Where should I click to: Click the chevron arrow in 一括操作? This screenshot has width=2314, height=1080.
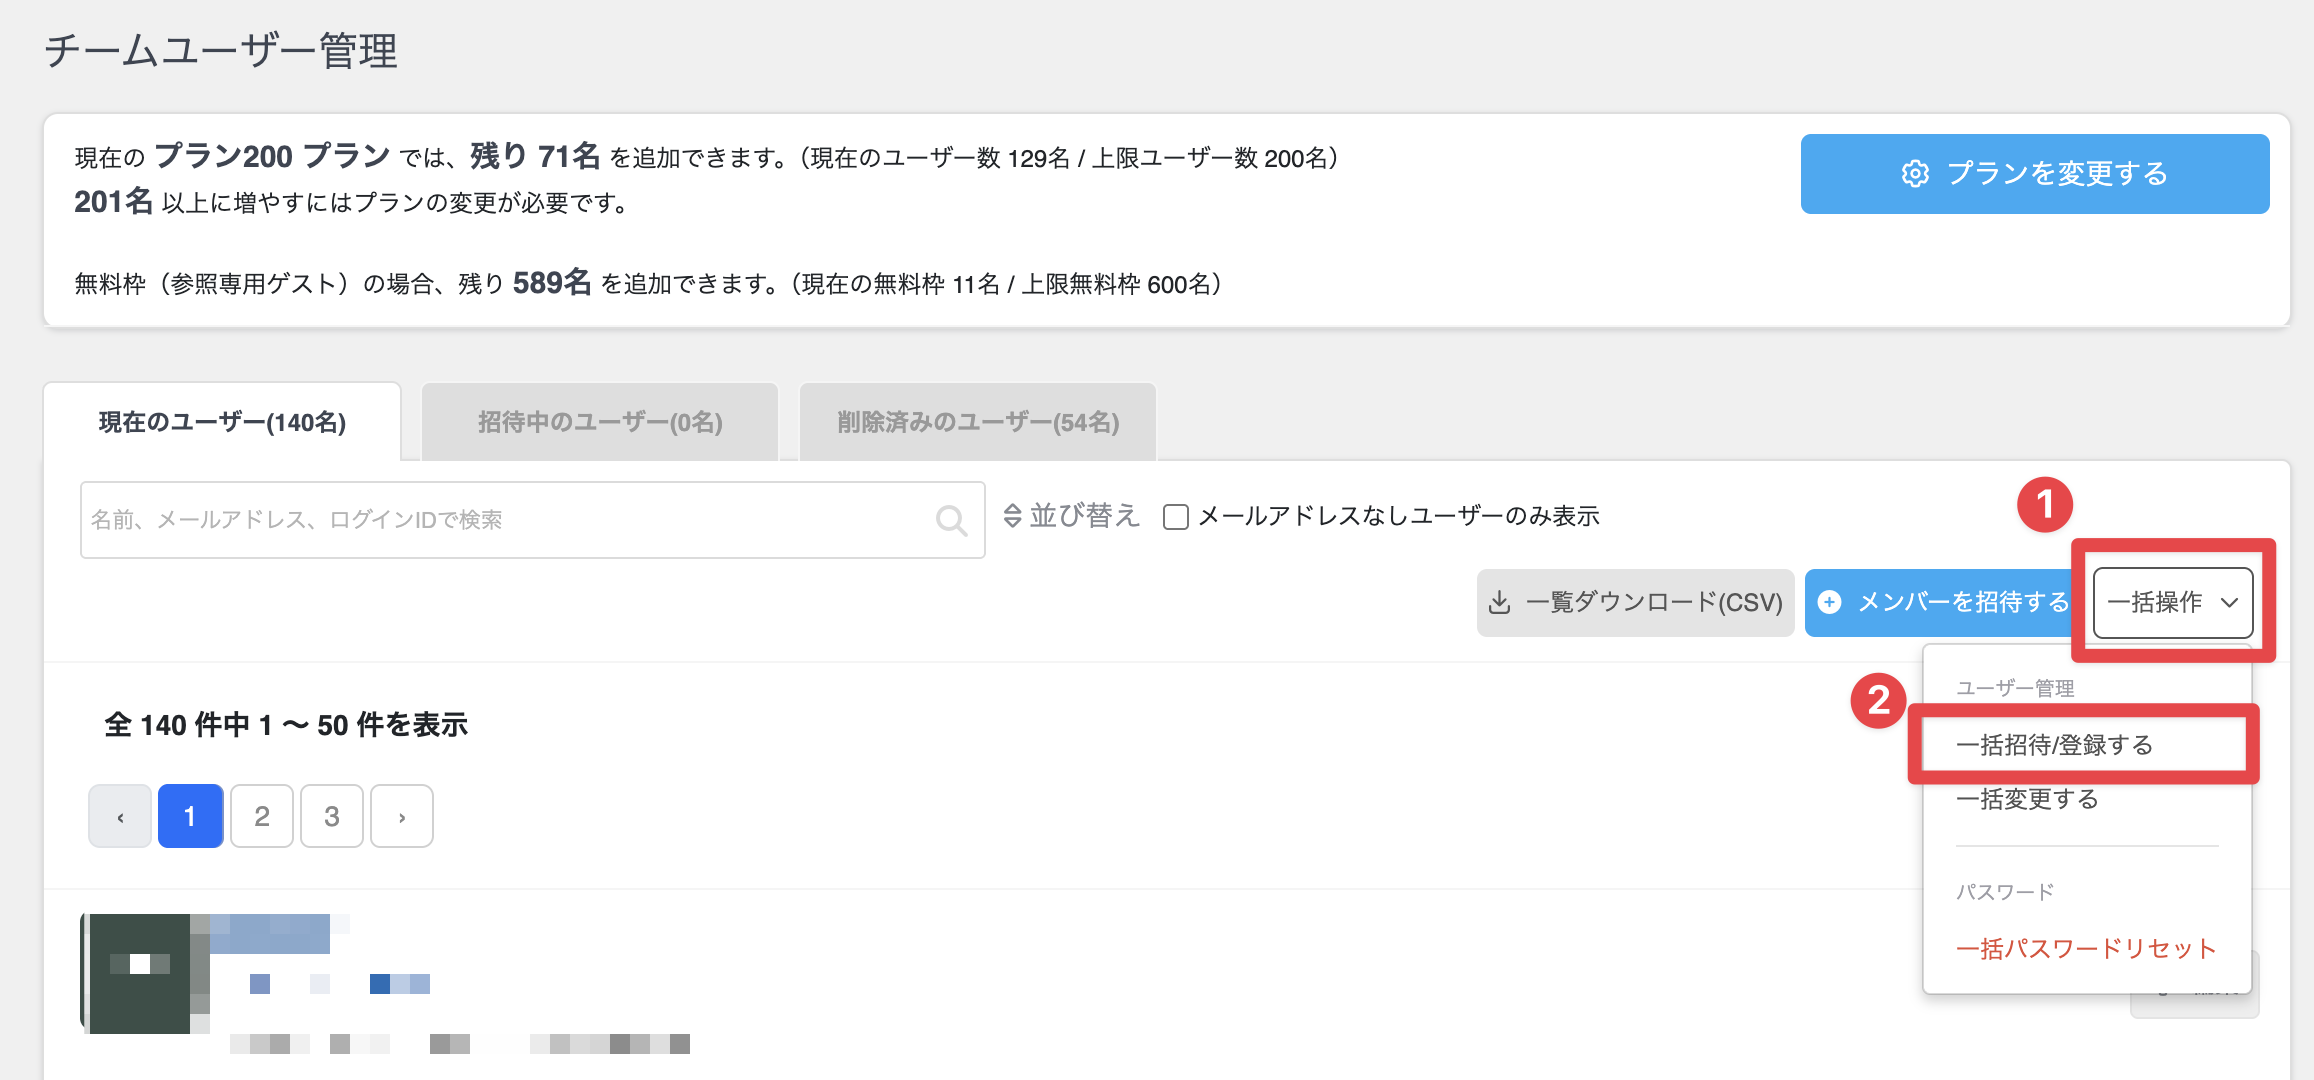click(x=2229, y=603)
